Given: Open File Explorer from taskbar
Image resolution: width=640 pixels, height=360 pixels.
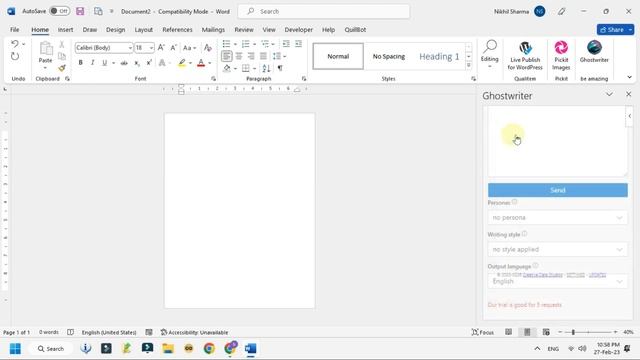Looking at the screenshot, I should coord(168,349).
